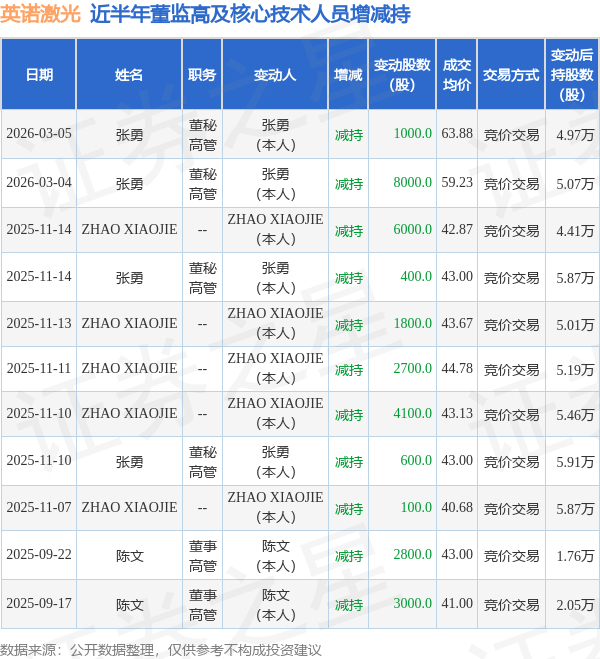Click share count 3000.0

[413, 604]
